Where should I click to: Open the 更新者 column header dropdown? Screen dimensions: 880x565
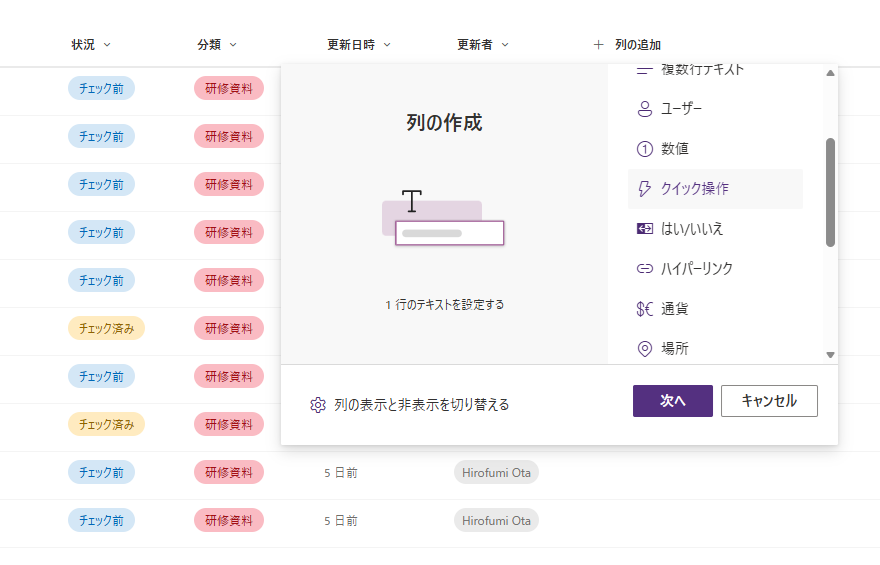click(505, 45)
